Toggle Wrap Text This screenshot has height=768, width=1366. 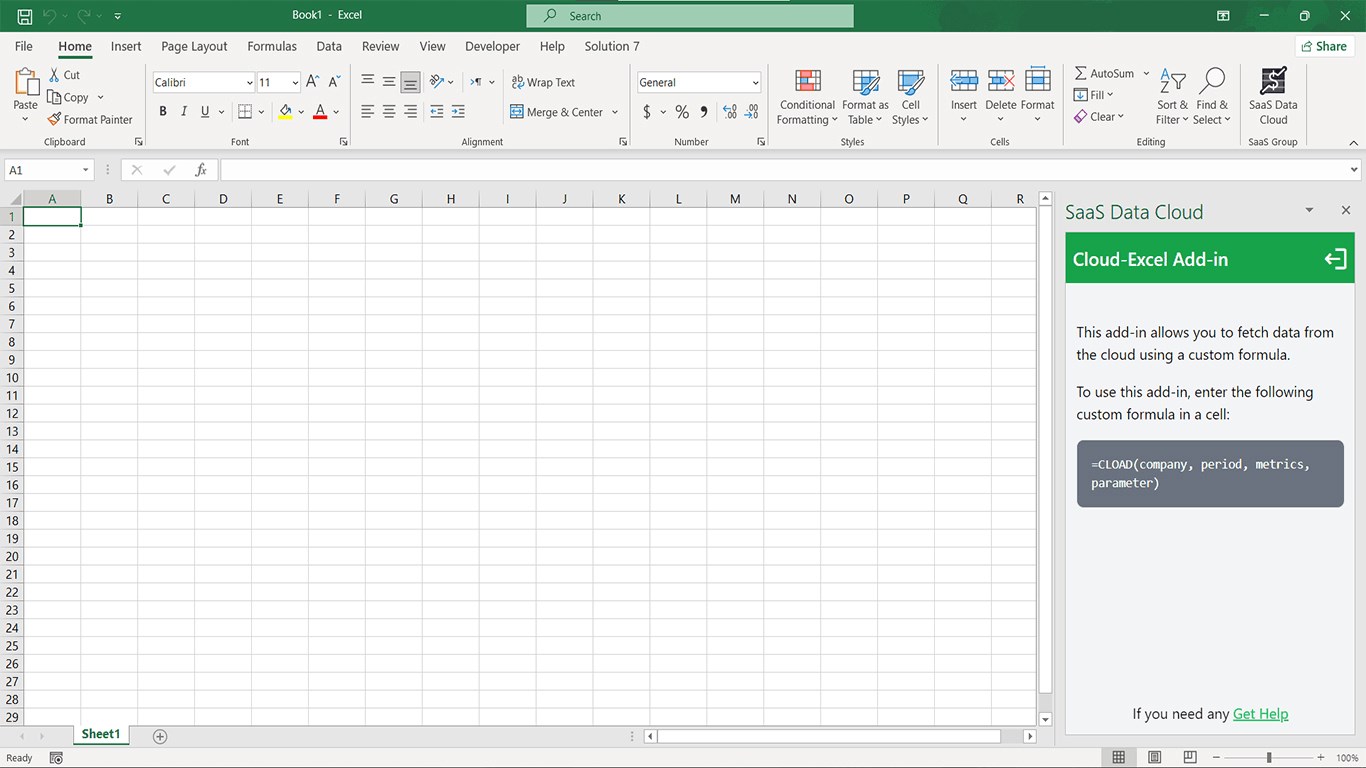(x=543, y=82)
